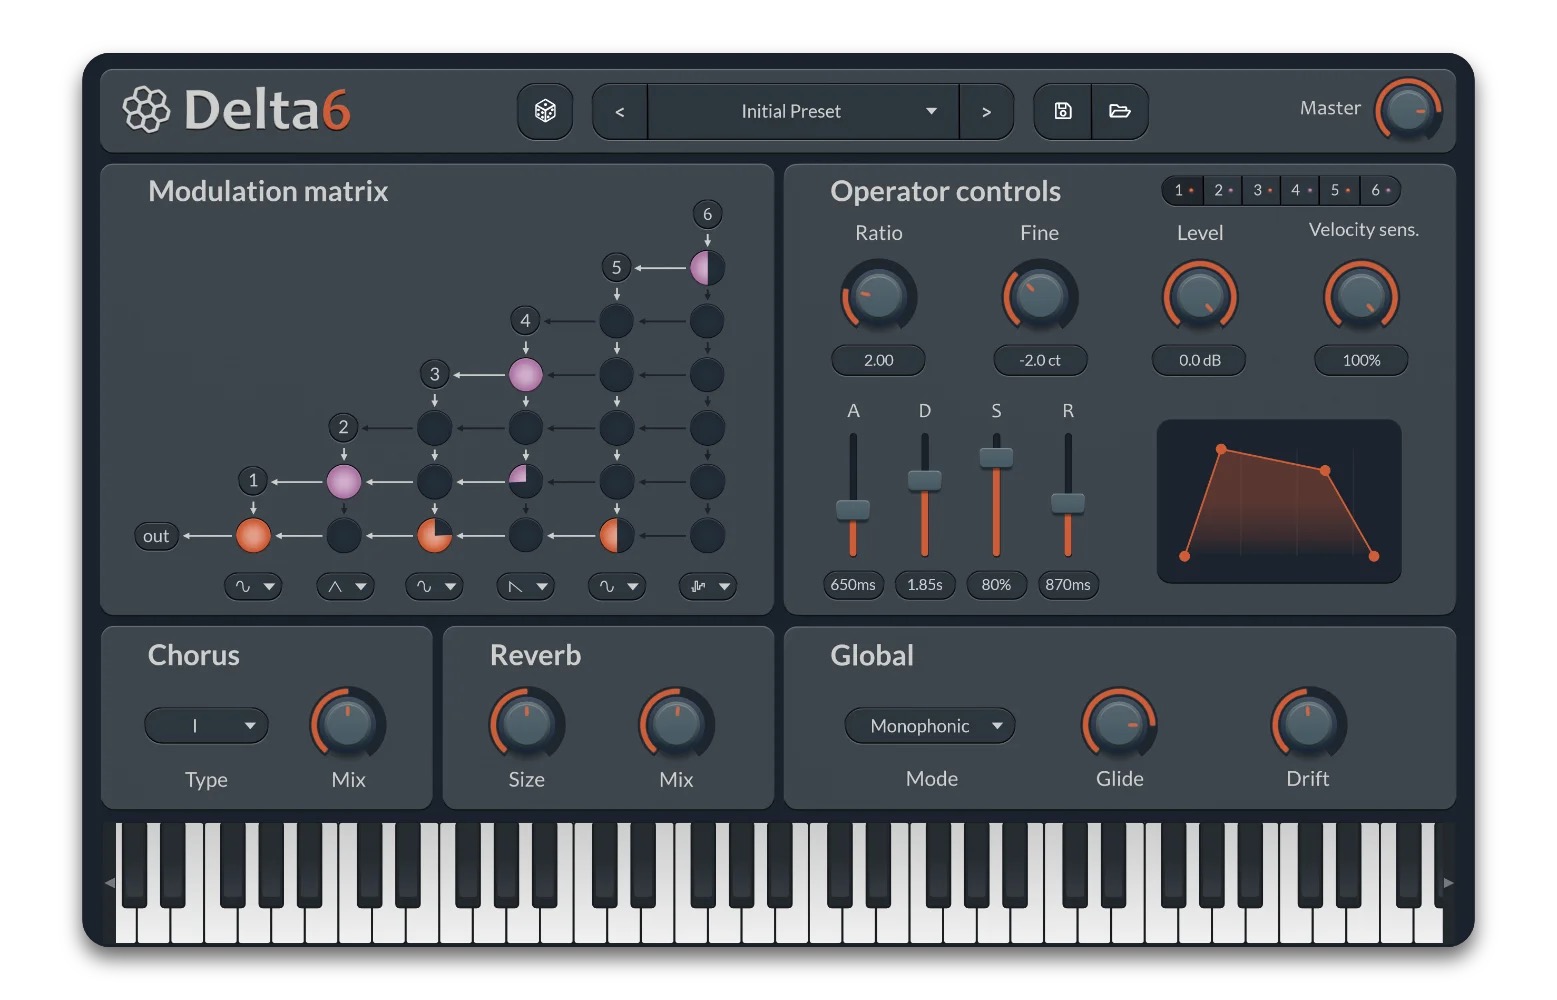Click the randomize dice icon
The image size is (1557, 1000).
[x=545, y=111]
